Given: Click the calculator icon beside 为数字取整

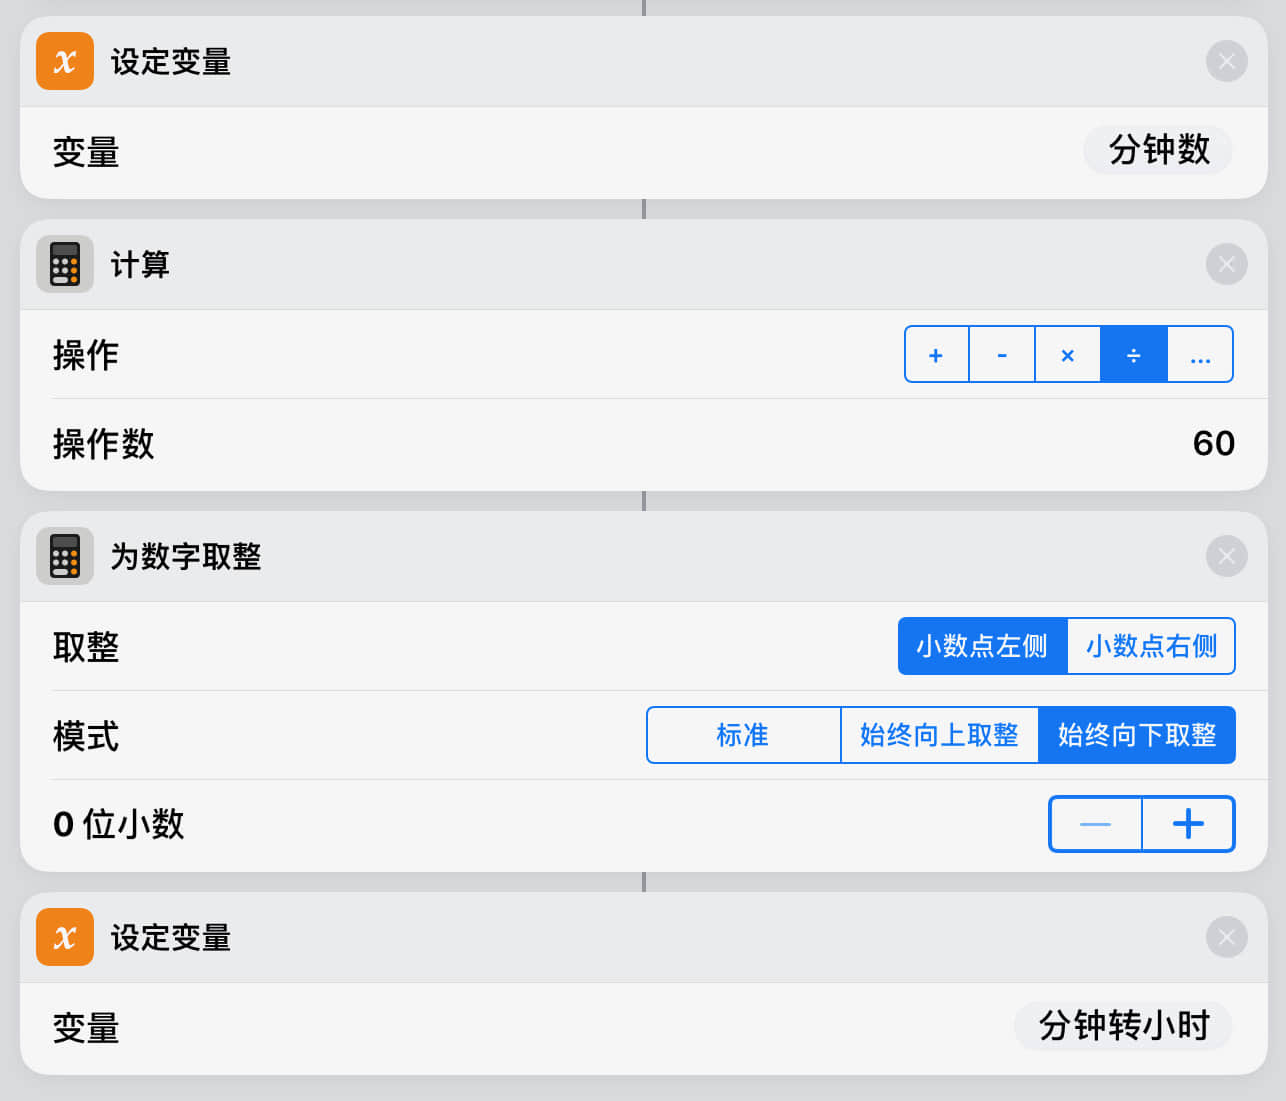Looking at the screenshot, I should pyautogui.click(x=65, y=556).
